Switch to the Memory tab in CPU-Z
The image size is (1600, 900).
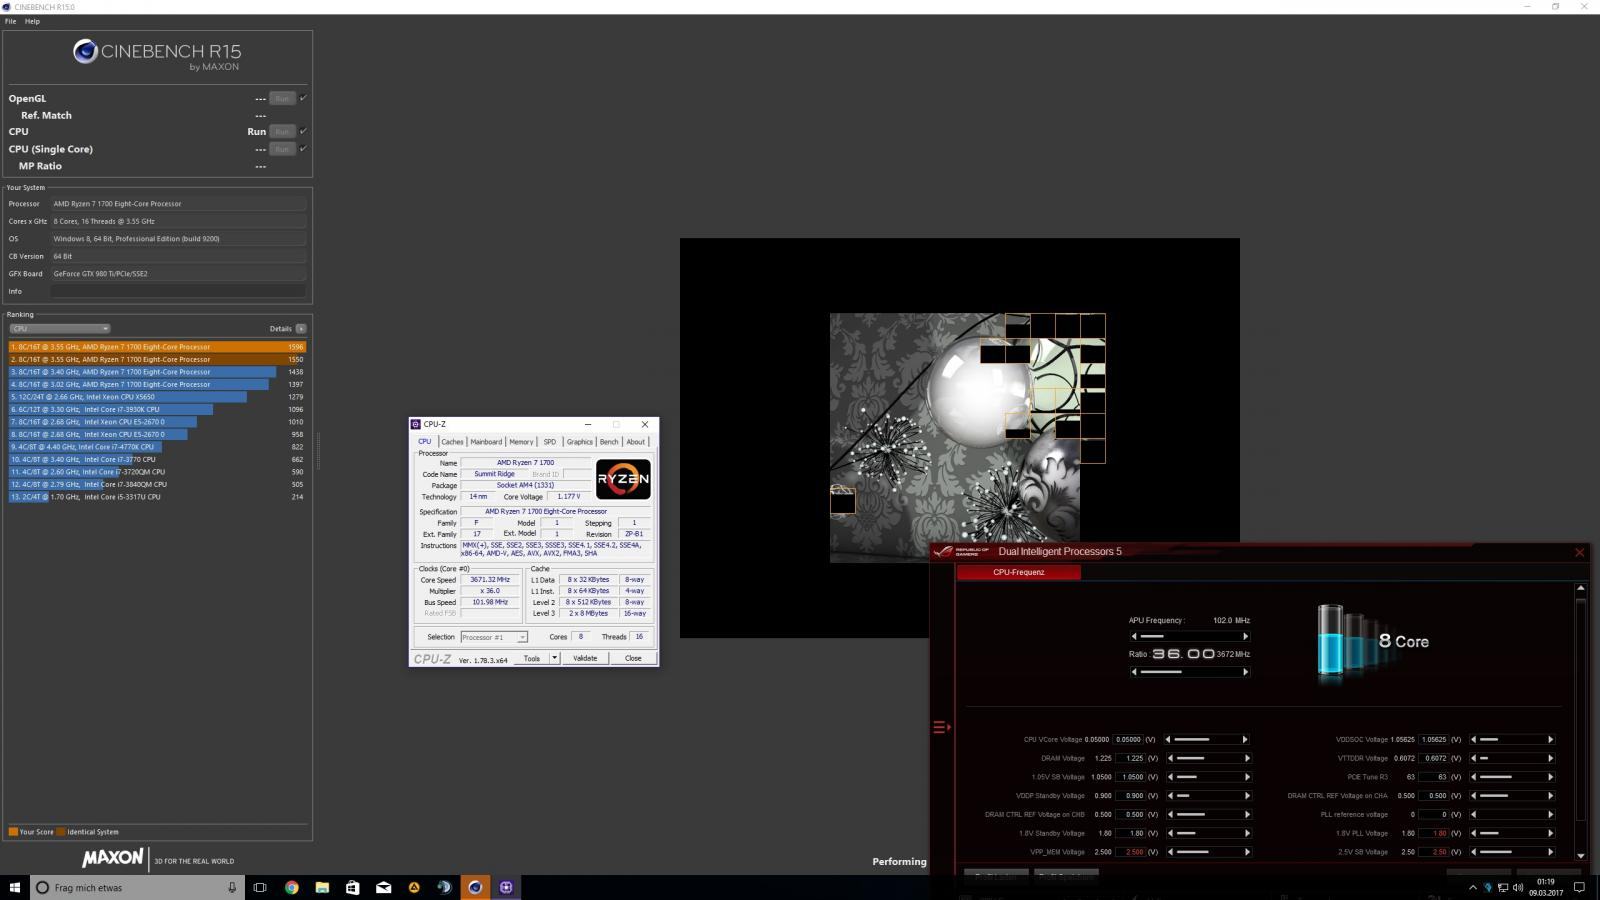click(x=521, y=441)
